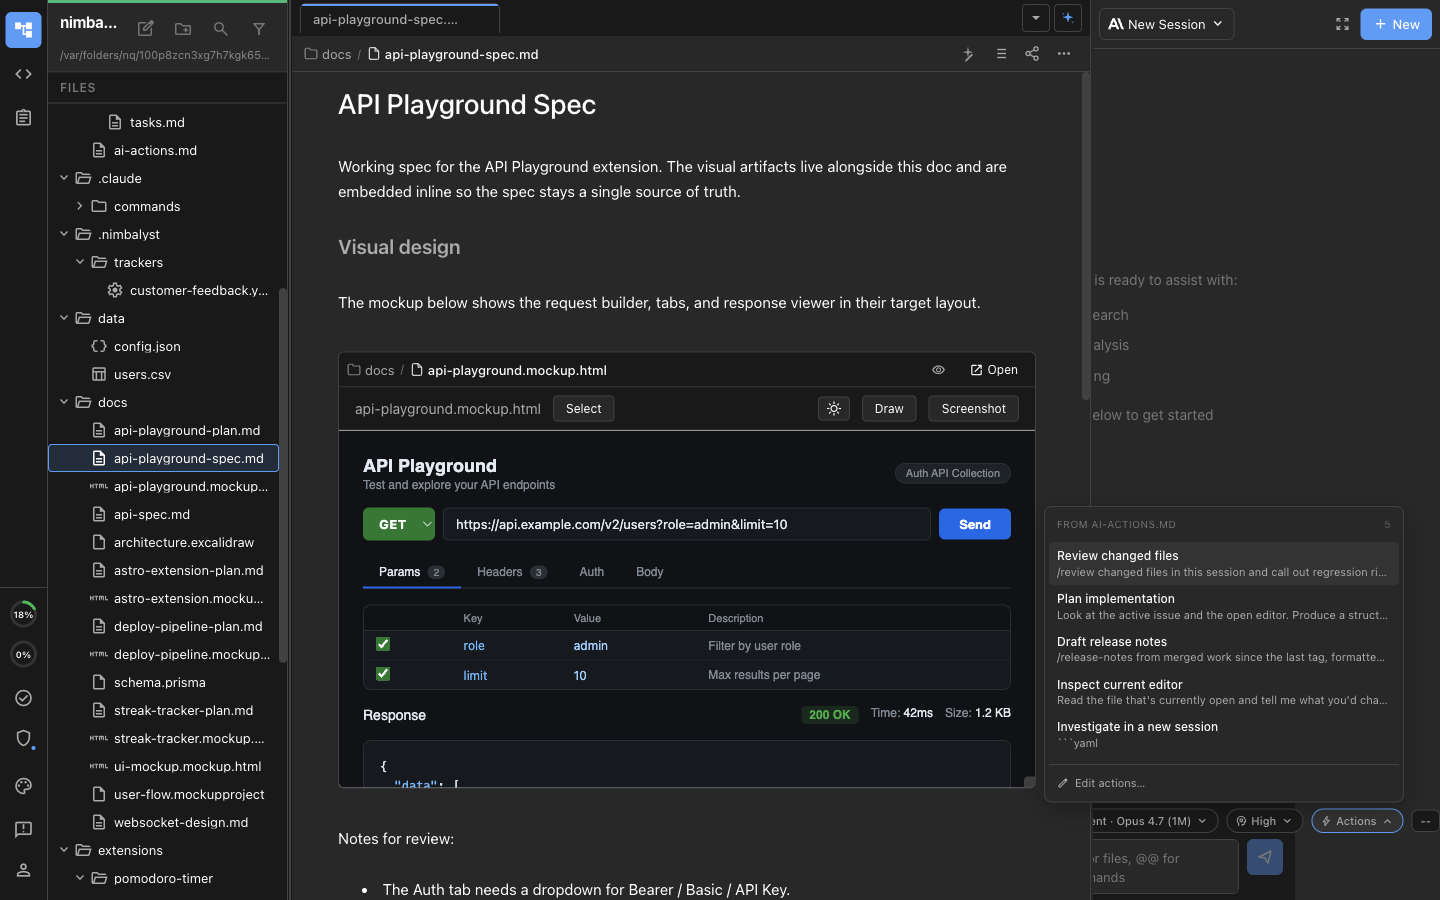
Task: Choose Plan implementation action
Action: point(1223,606)
